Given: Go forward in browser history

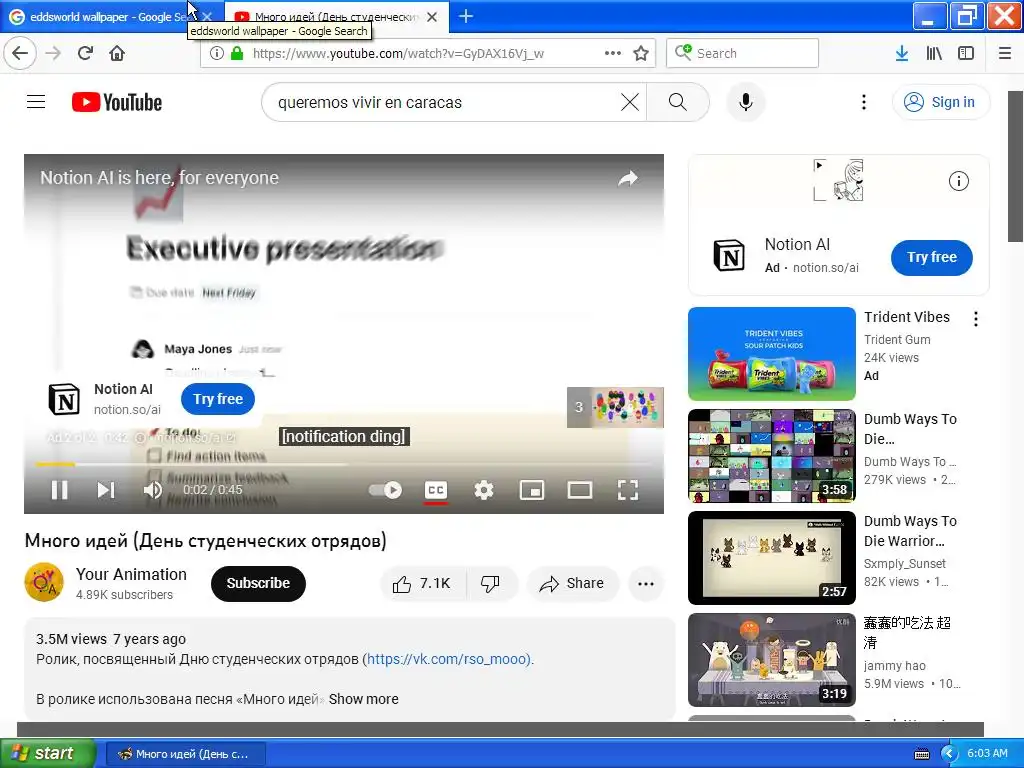Looking at the screenshot, I should point(53,53).
